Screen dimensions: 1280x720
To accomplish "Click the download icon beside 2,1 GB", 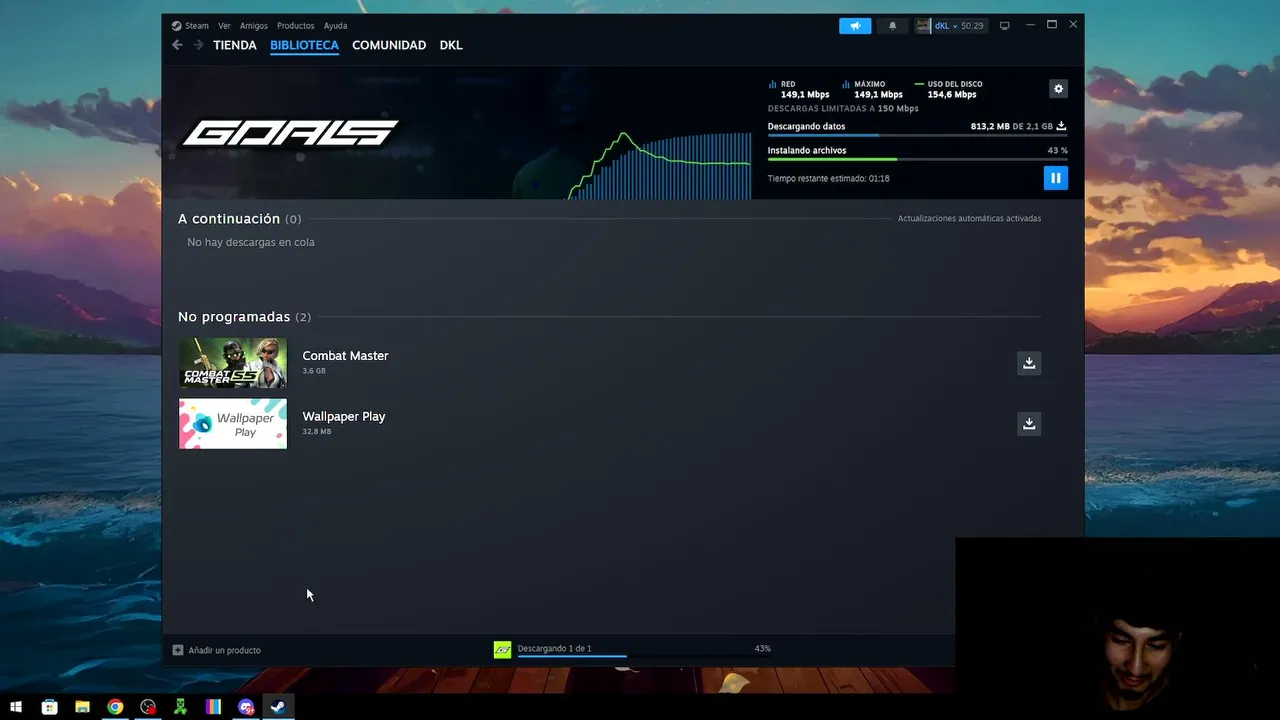I will pos(1061,126).
